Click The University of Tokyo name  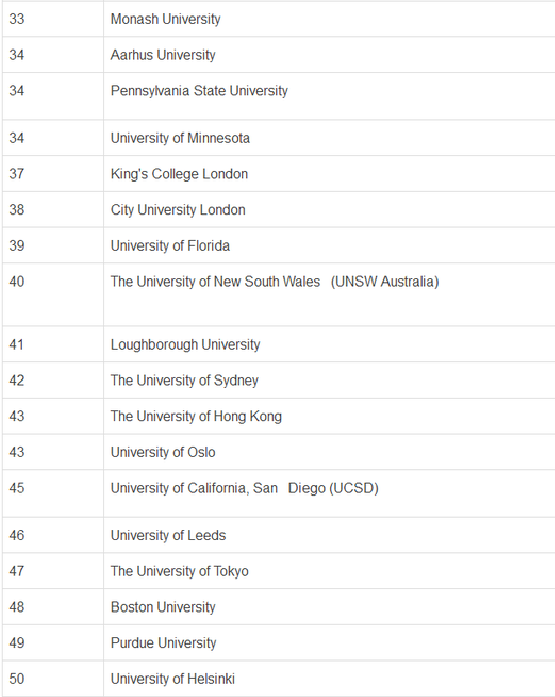180,571
